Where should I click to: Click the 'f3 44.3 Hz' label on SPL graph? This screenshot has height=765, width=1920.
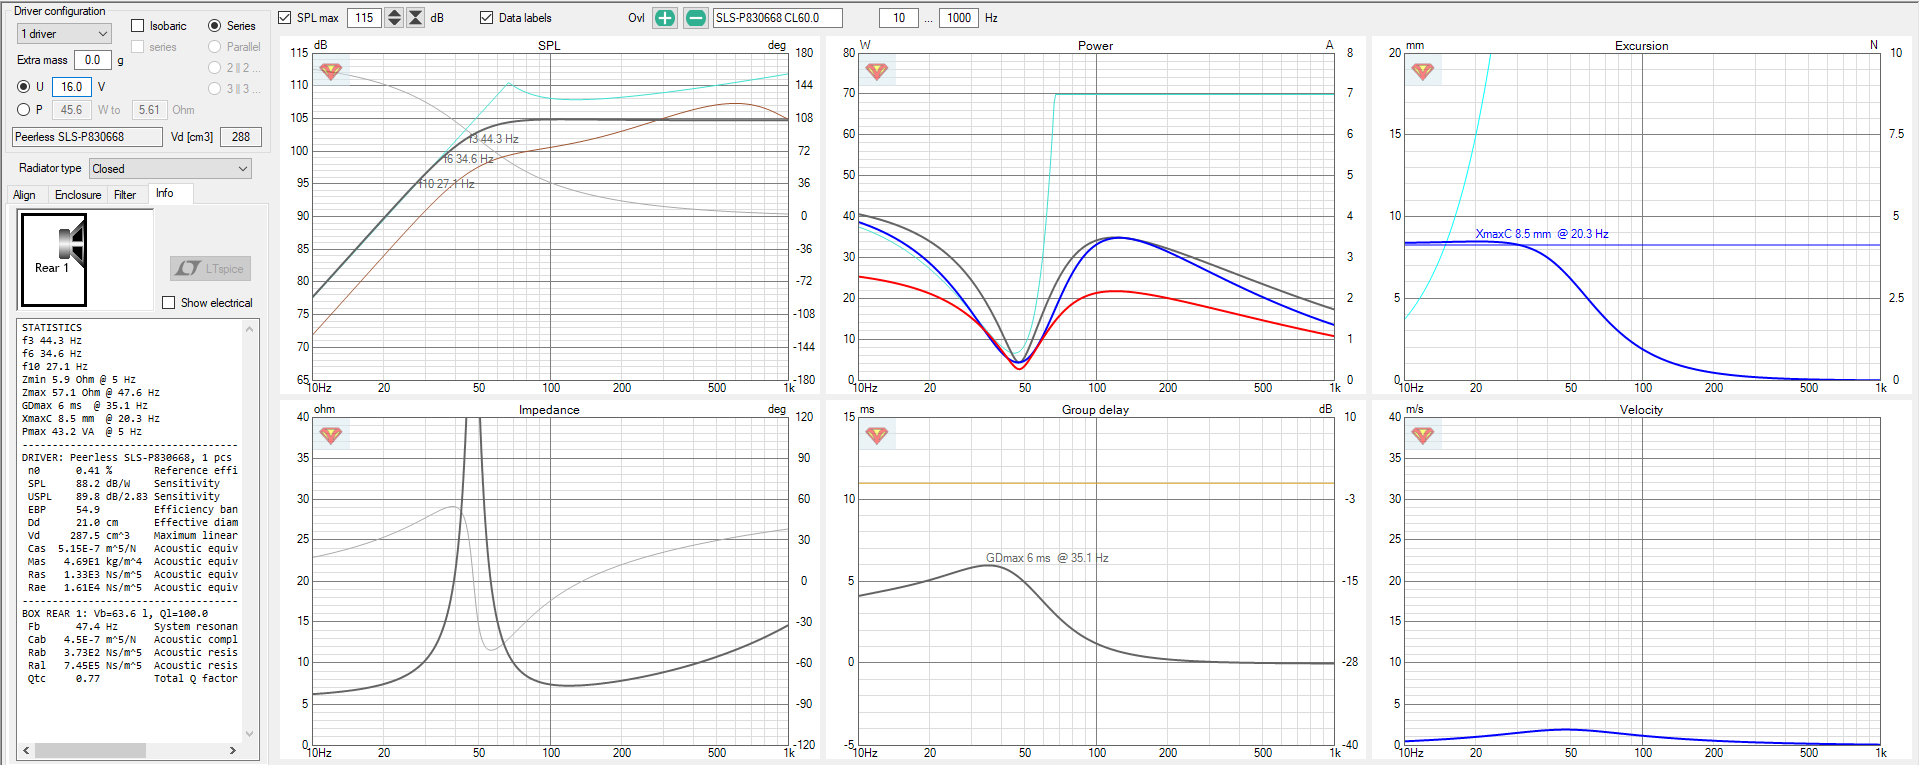[x=493, y=139]
